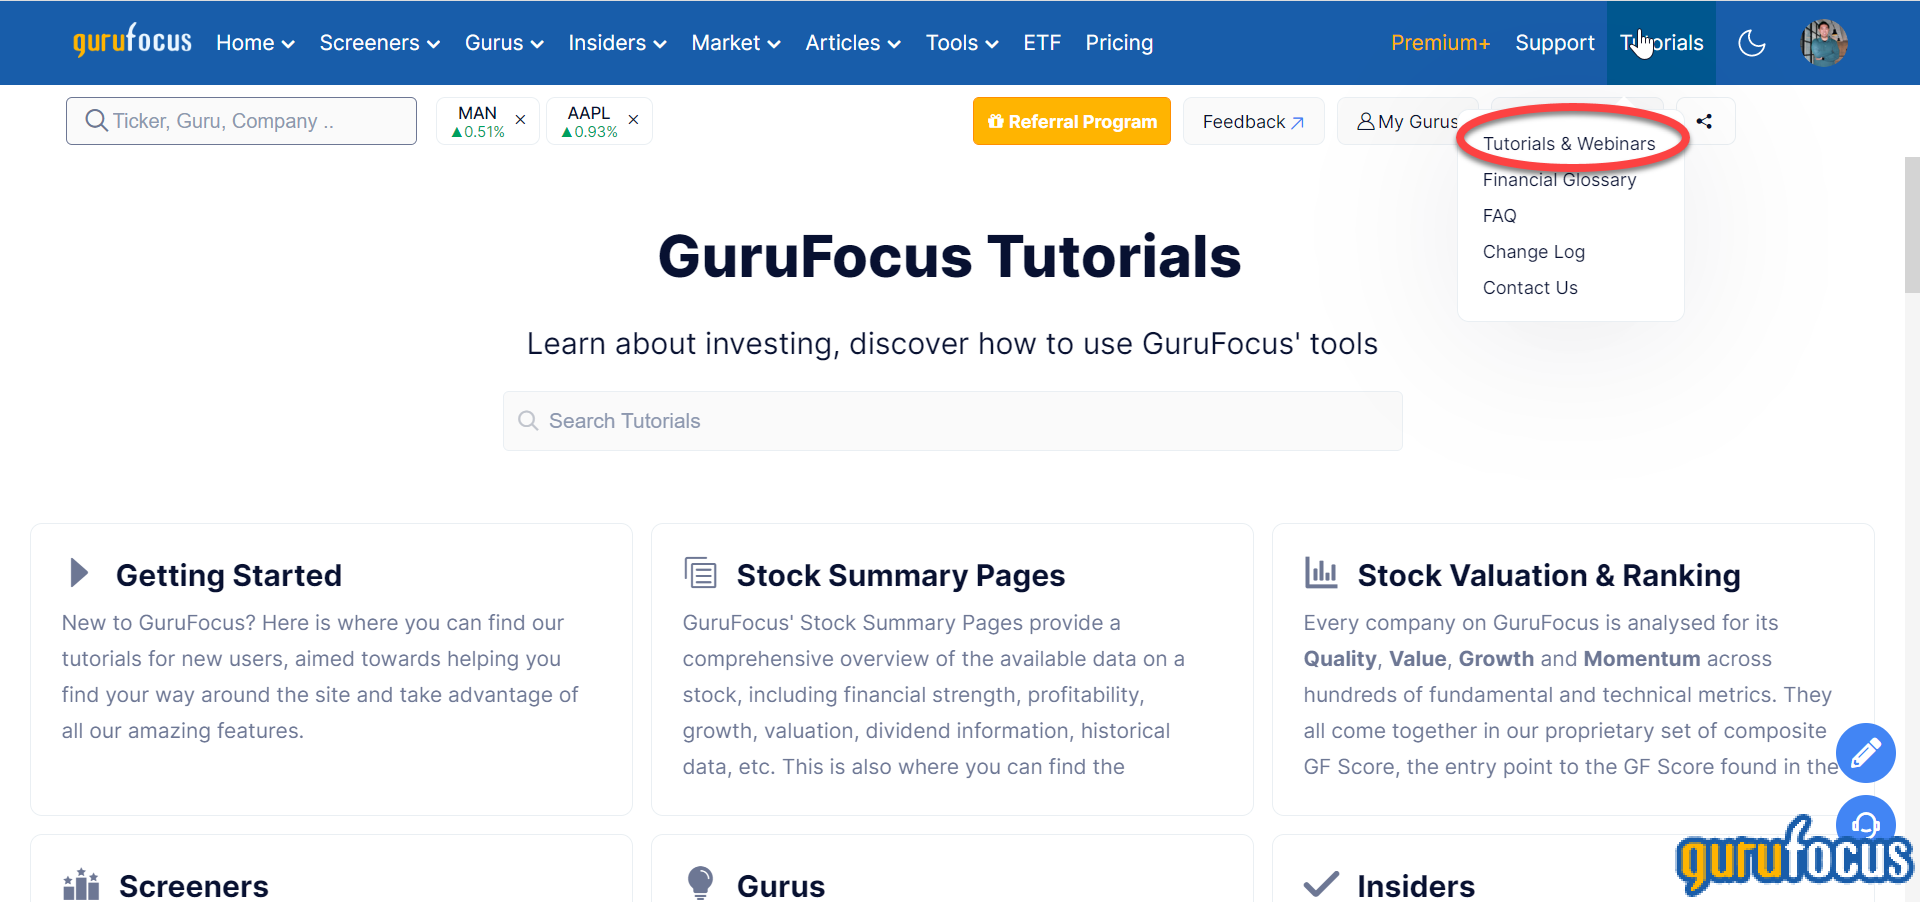Expand the Insiders dropdown menu
1920x902 pixels.
tap(617, 43)
